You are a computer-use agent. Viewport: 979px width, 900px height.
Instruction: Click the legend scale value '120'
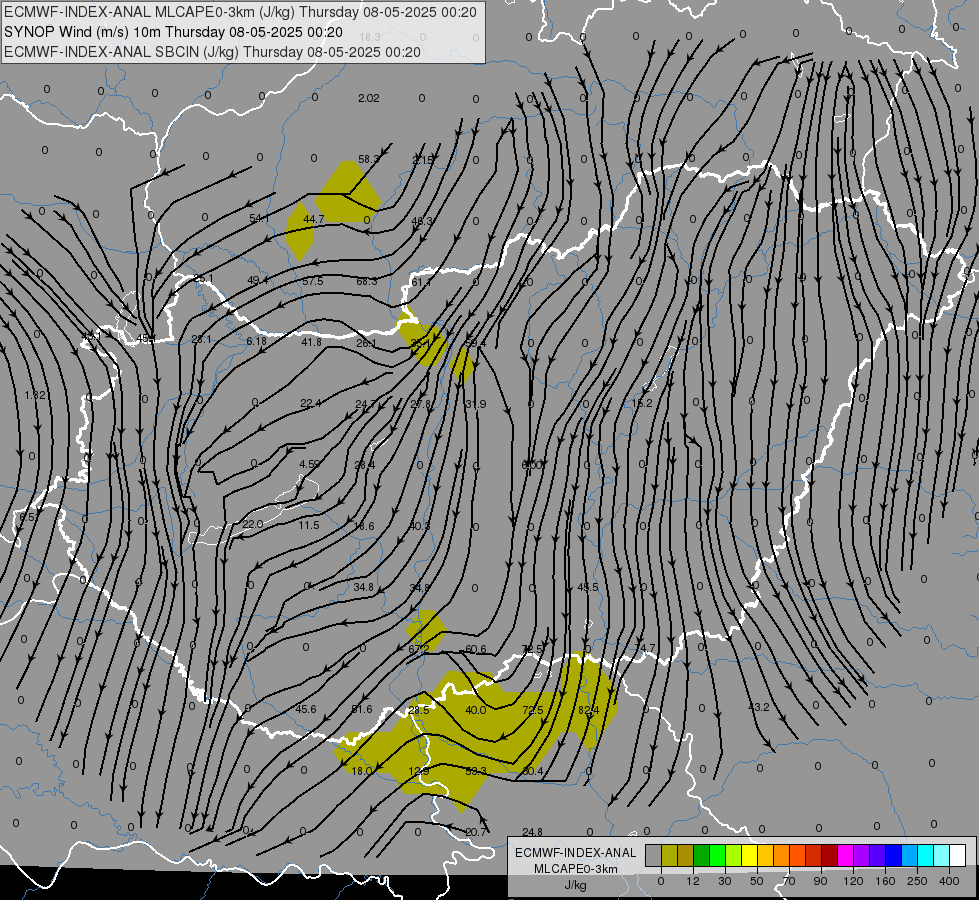tap(853, 881)
